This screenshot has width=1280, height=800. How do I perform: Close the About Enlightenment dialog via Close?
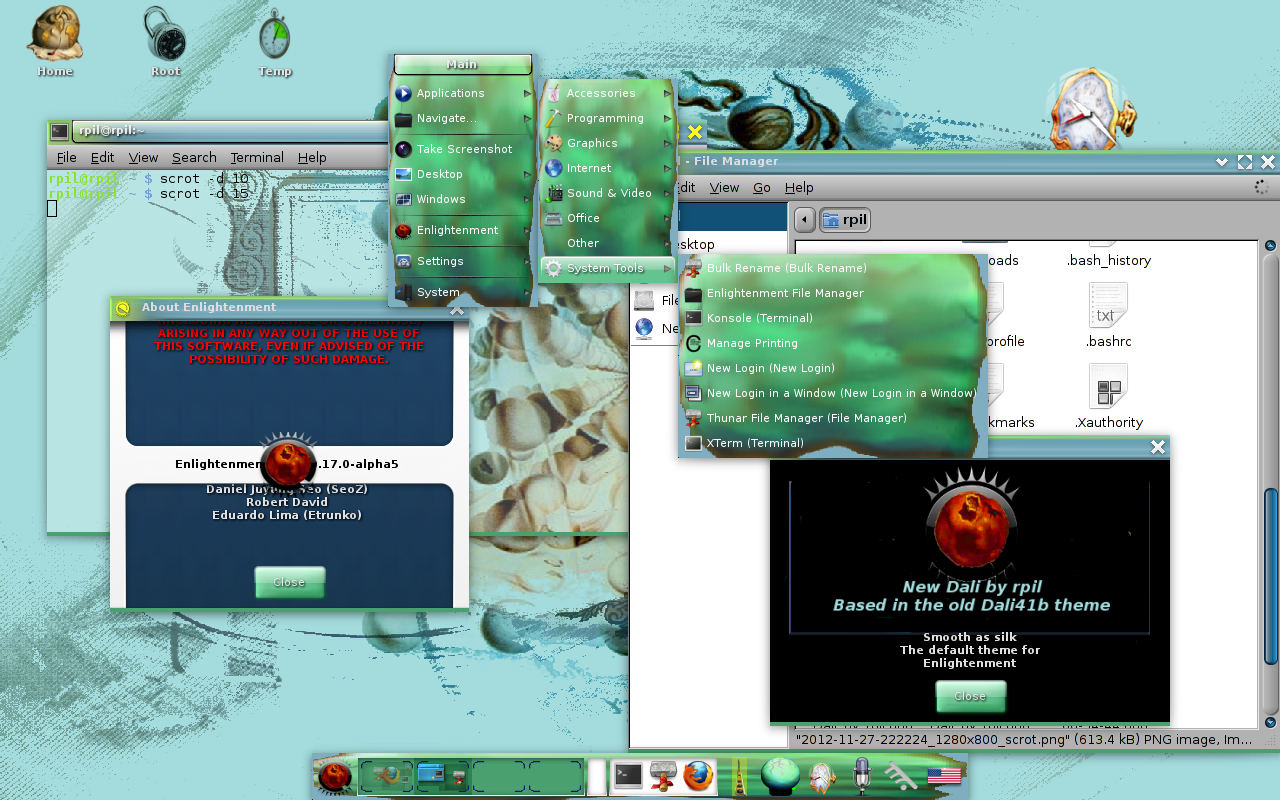[289, 582]
